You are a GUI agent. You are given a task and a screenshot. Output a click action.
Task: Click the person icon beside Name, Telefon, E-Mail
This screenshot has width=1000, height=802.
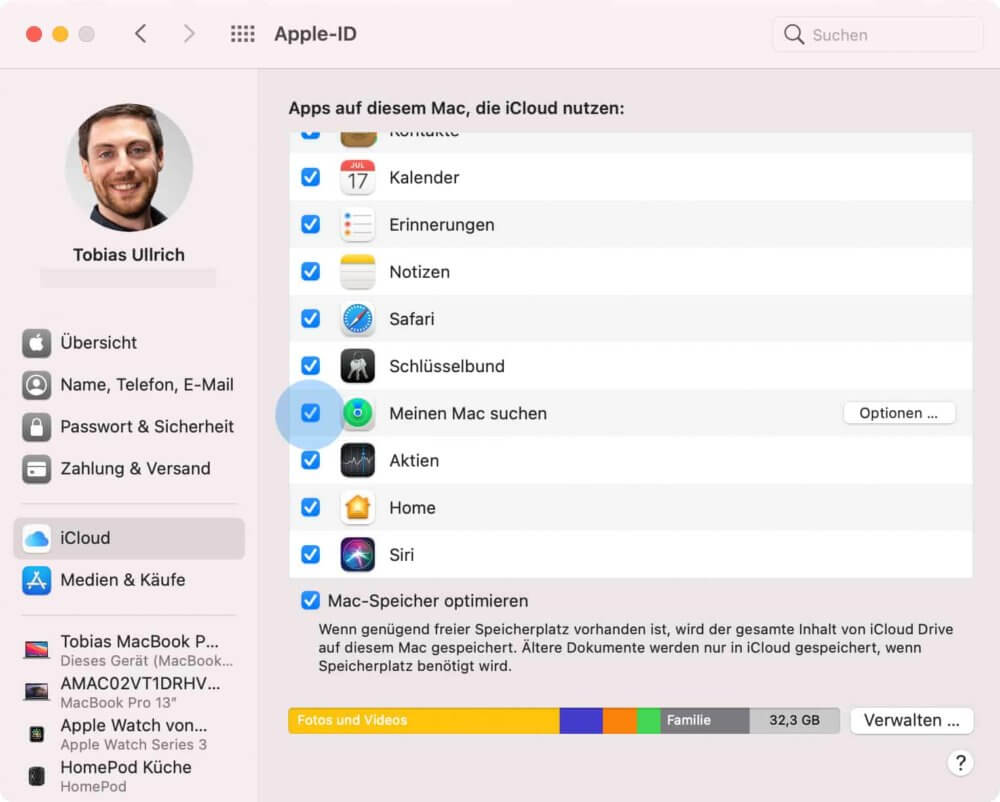[x=36, y=385]
